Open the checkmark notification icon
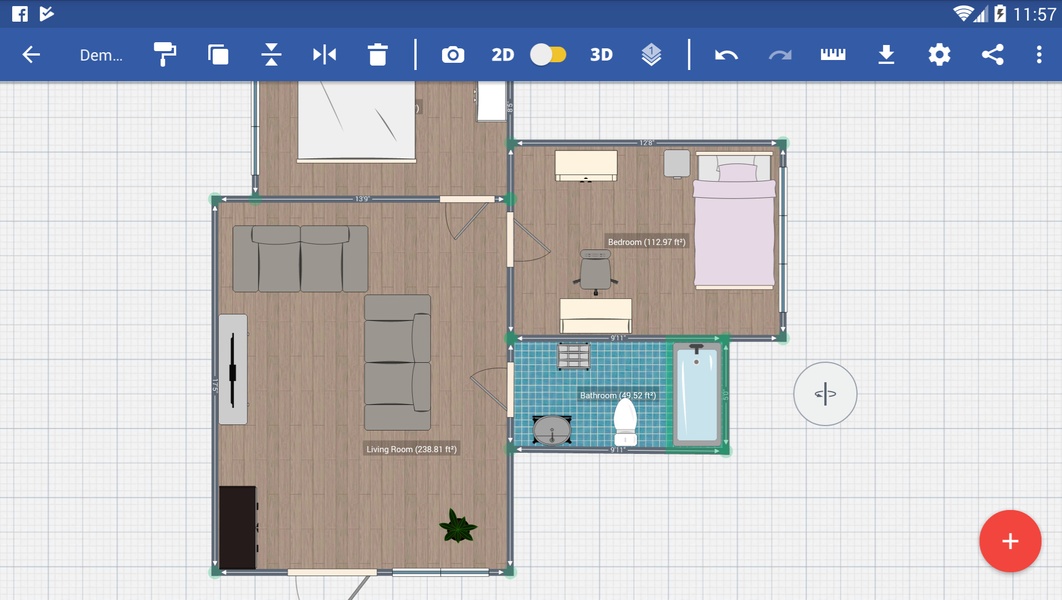This screenshot has width=1062, height=600. tap(46, 14)
